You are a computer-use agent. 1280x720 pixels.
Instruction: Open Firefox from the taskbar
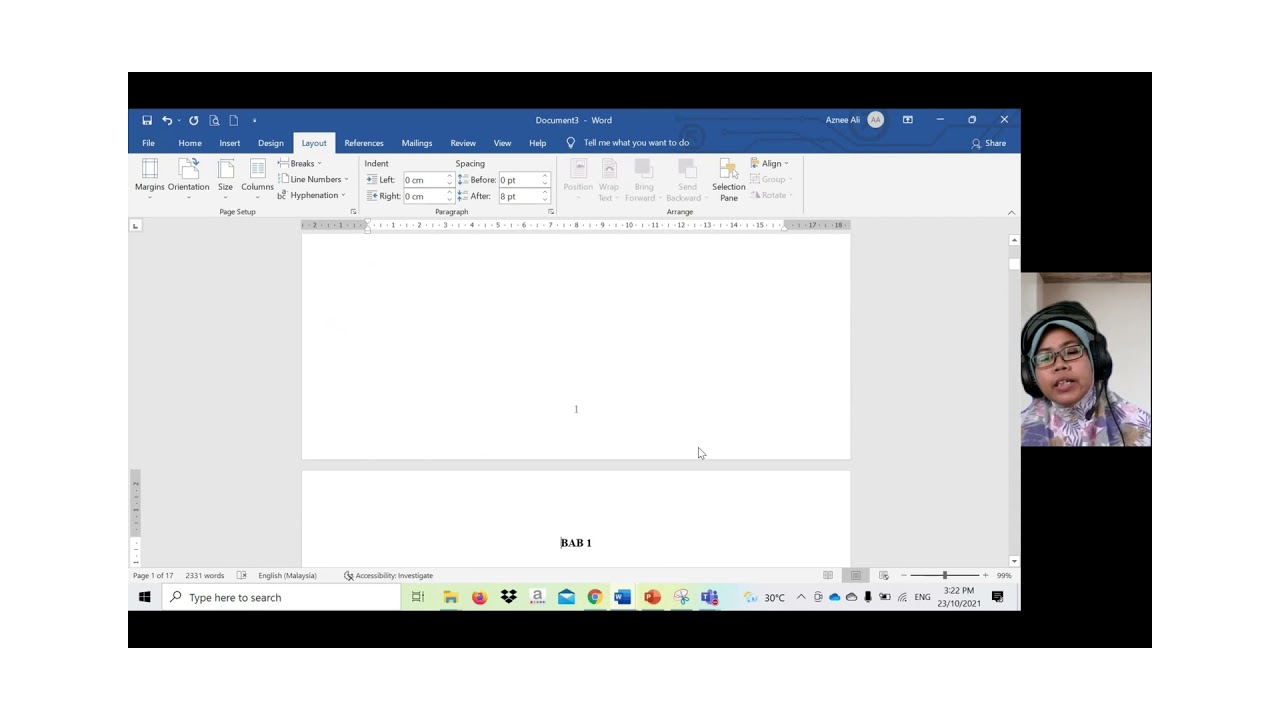click(x=480, y=597)
